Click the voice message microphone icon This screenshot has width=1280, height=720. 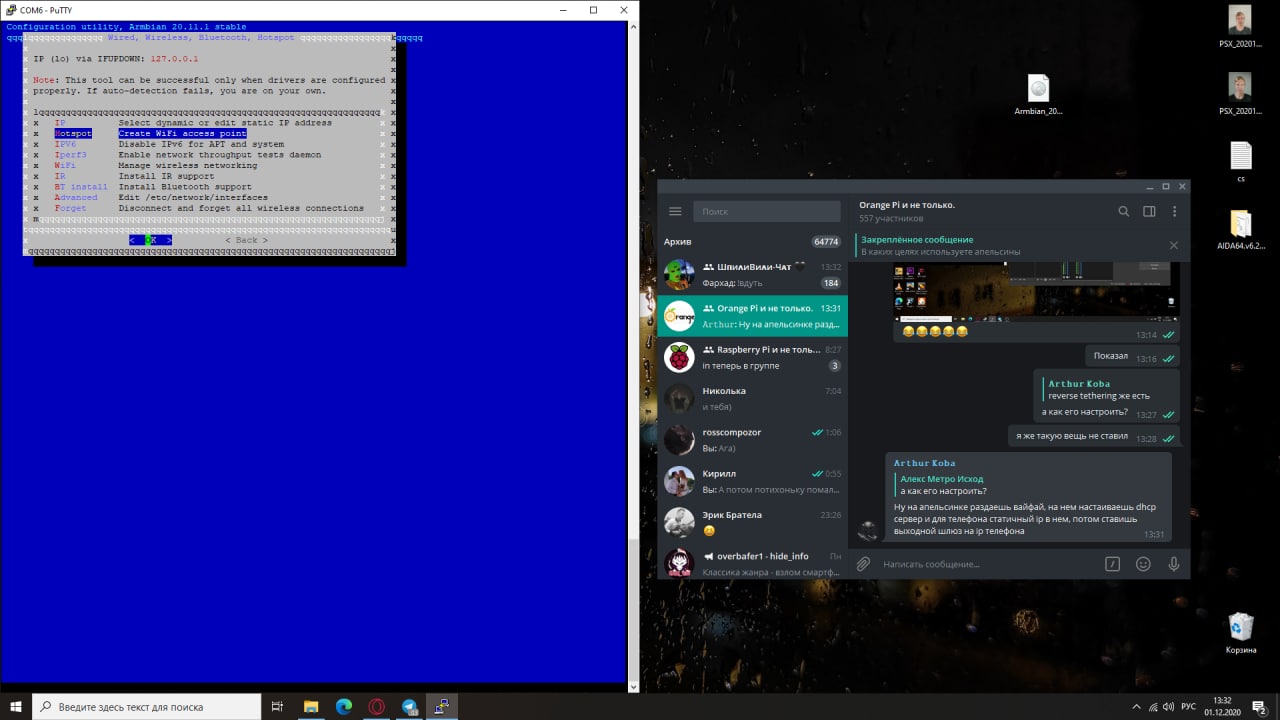click(1174, 564)
